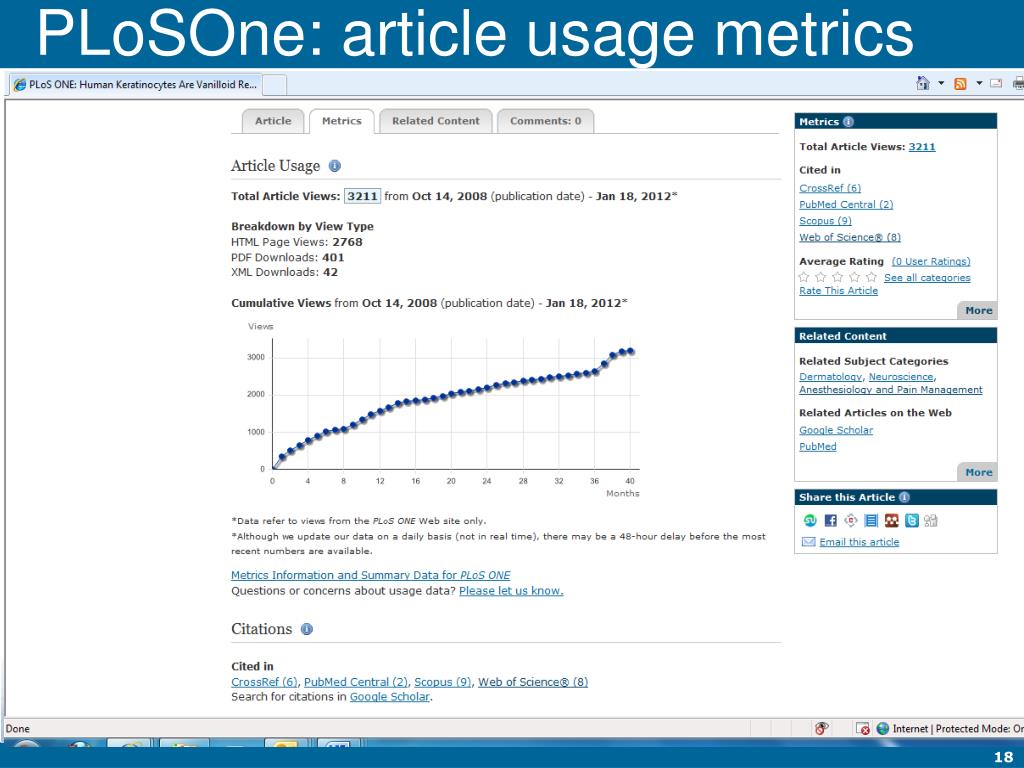The height and width of the screenshot is (768, 1024).
Task: Click the first rating star
Action: 804,278
